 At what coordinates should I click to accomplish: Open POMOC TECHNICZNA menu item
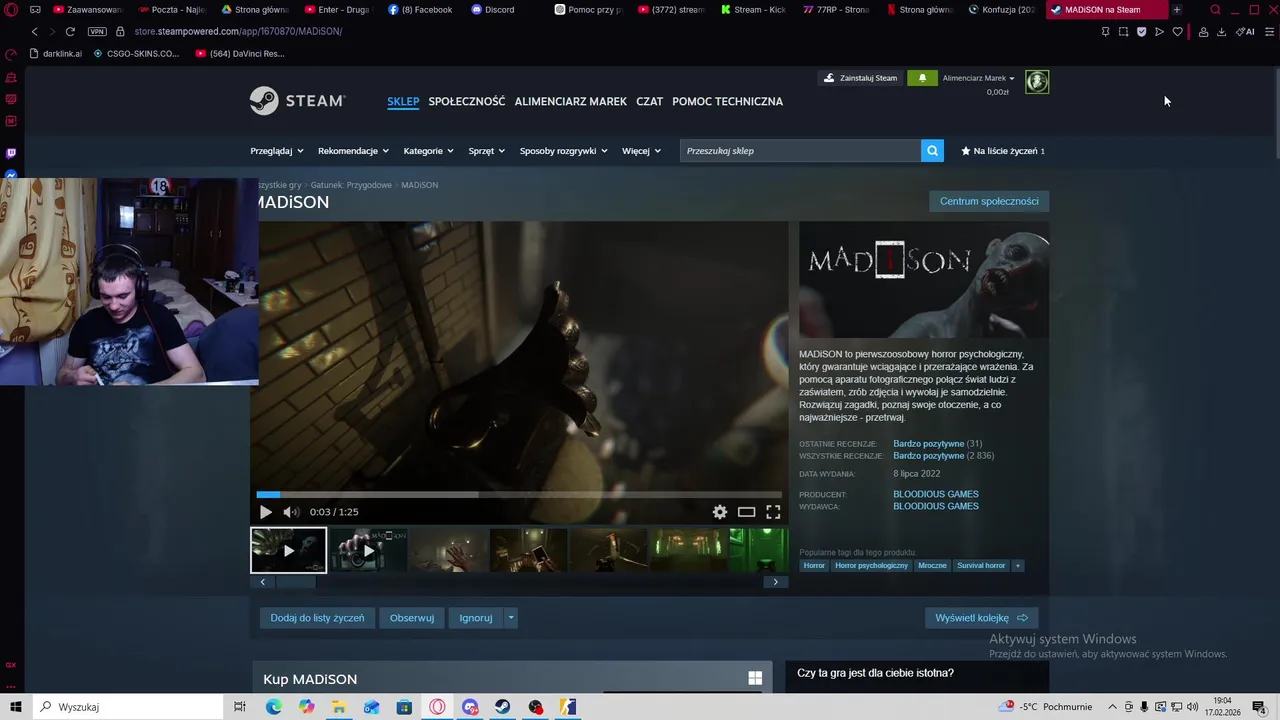[x=727, y=101]
